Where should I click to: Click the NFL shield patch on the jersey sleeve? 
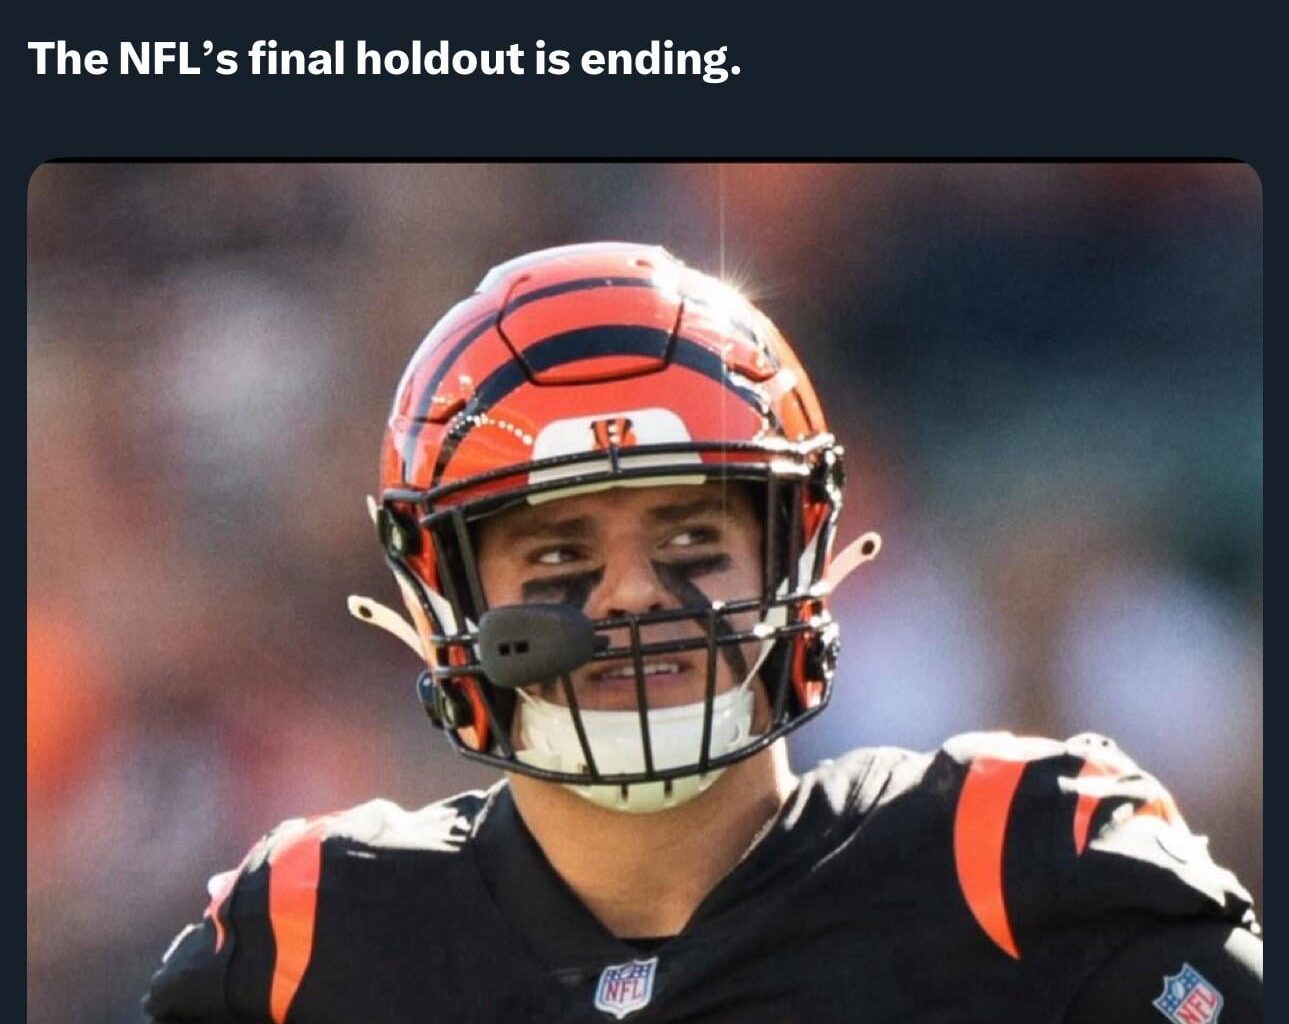1188,994
